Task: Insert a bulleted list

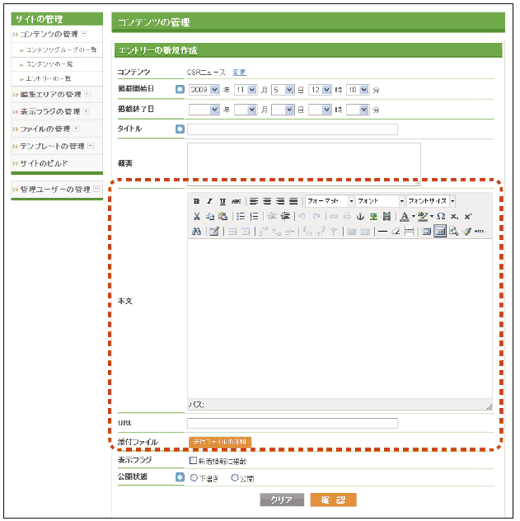Action: point(240,216)
